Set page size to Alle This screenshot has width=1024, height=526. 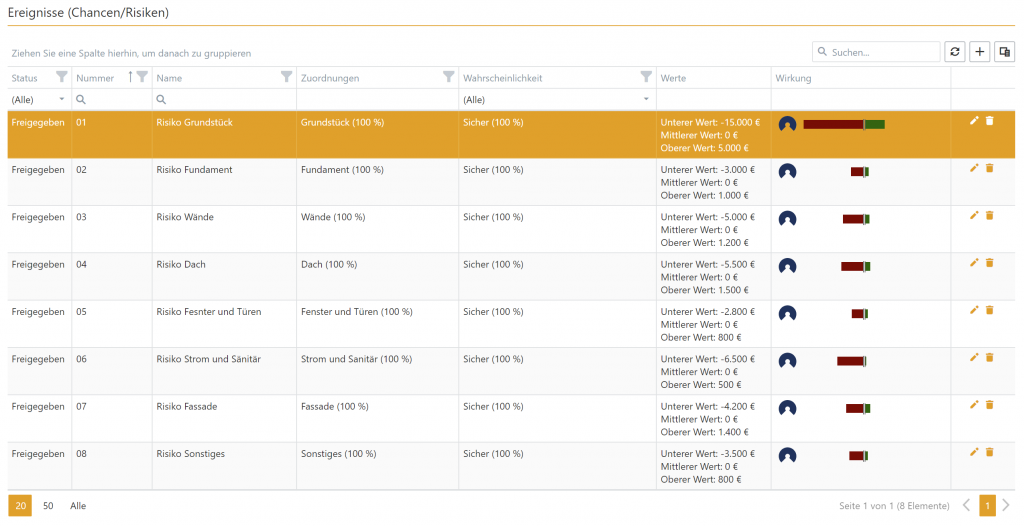78,506
